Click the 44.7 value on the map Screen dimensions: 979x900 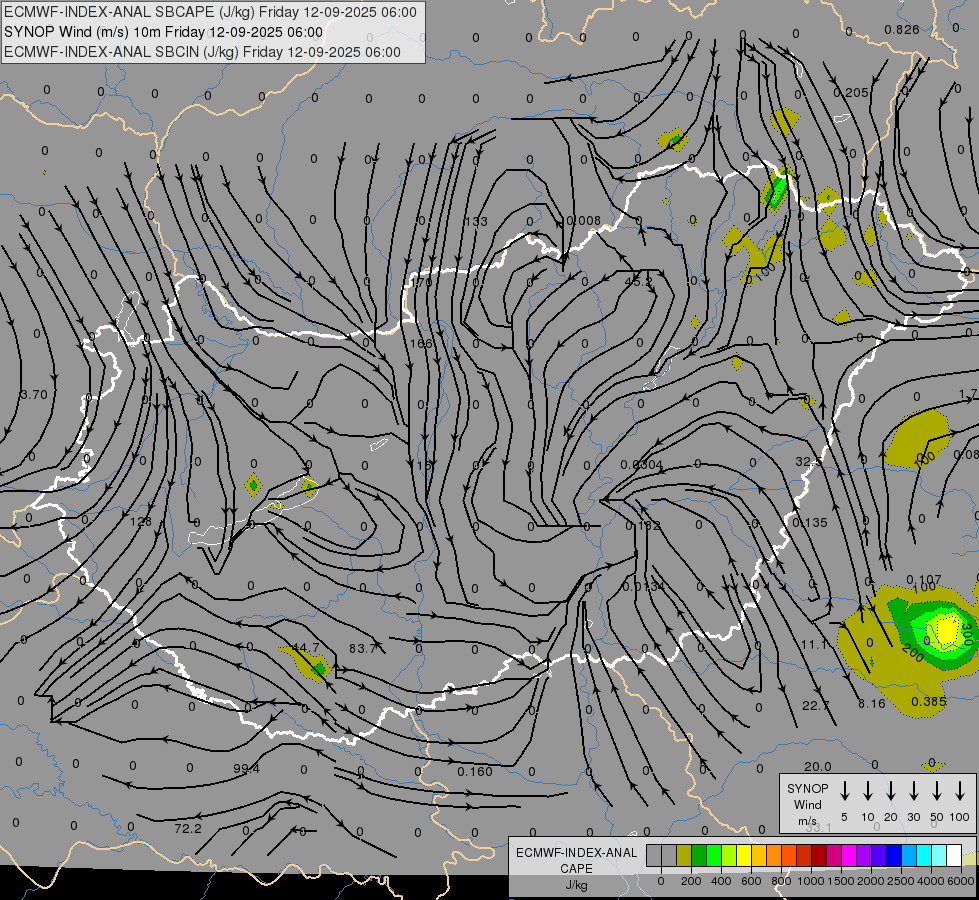(x=306, y=648)
